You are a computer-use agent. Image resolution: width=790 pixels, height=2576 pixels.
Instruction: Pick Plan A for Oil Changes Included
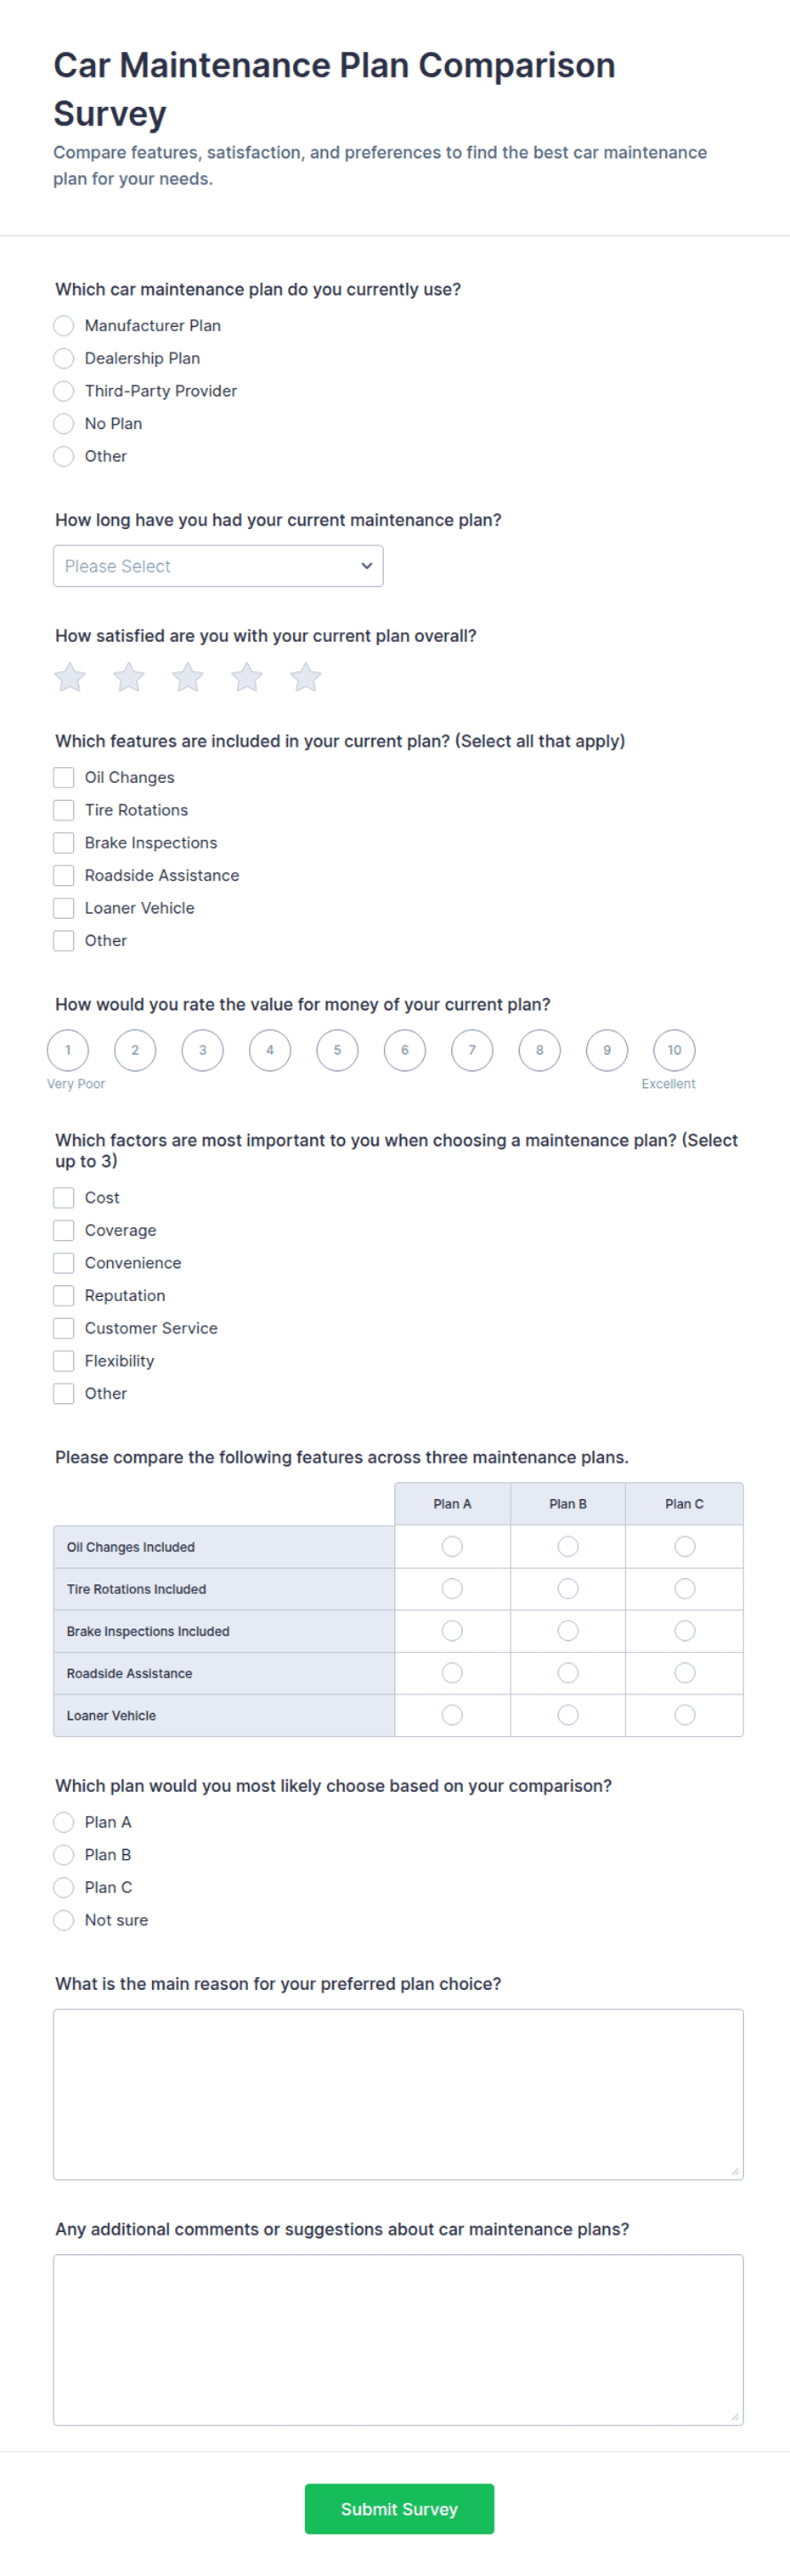click(x=452, y=1547)
